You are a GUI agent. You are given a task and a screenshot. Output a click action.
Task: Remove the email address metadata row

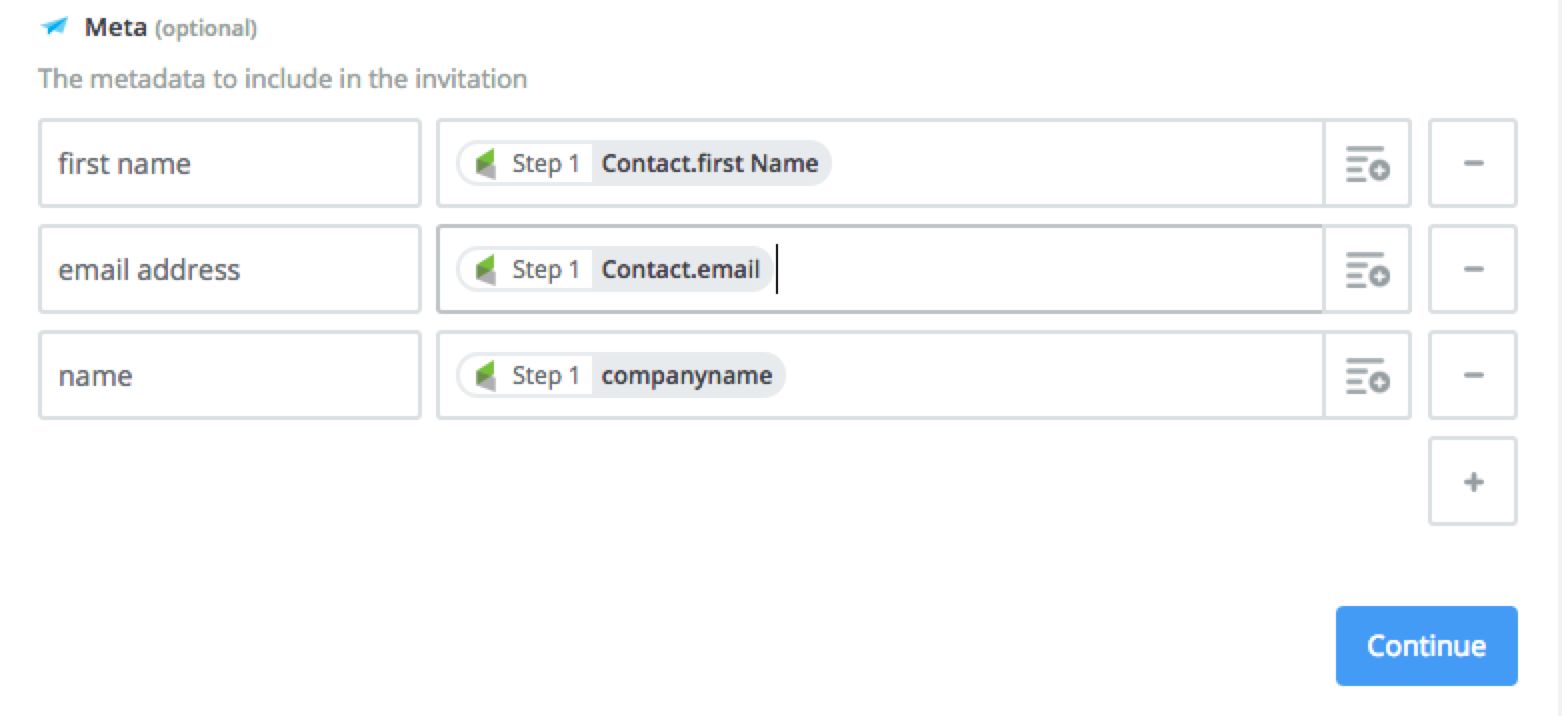point(1472,269)
